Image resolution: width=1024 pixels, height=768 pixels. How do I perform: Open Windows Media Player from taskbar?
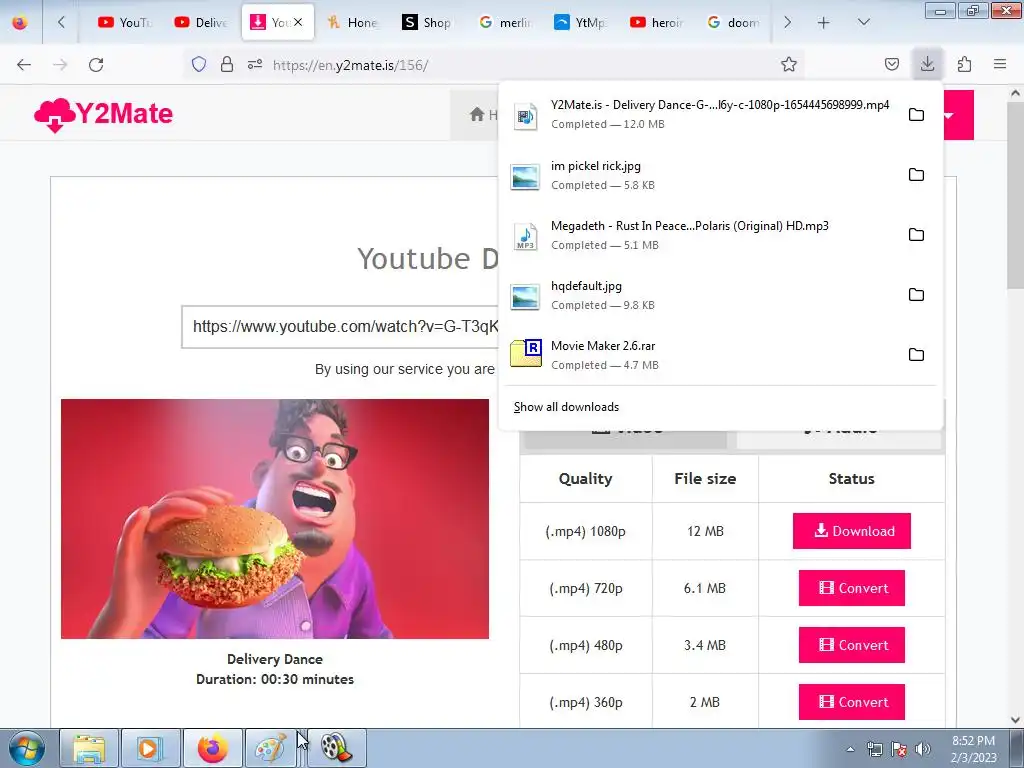tap(150, 748)
